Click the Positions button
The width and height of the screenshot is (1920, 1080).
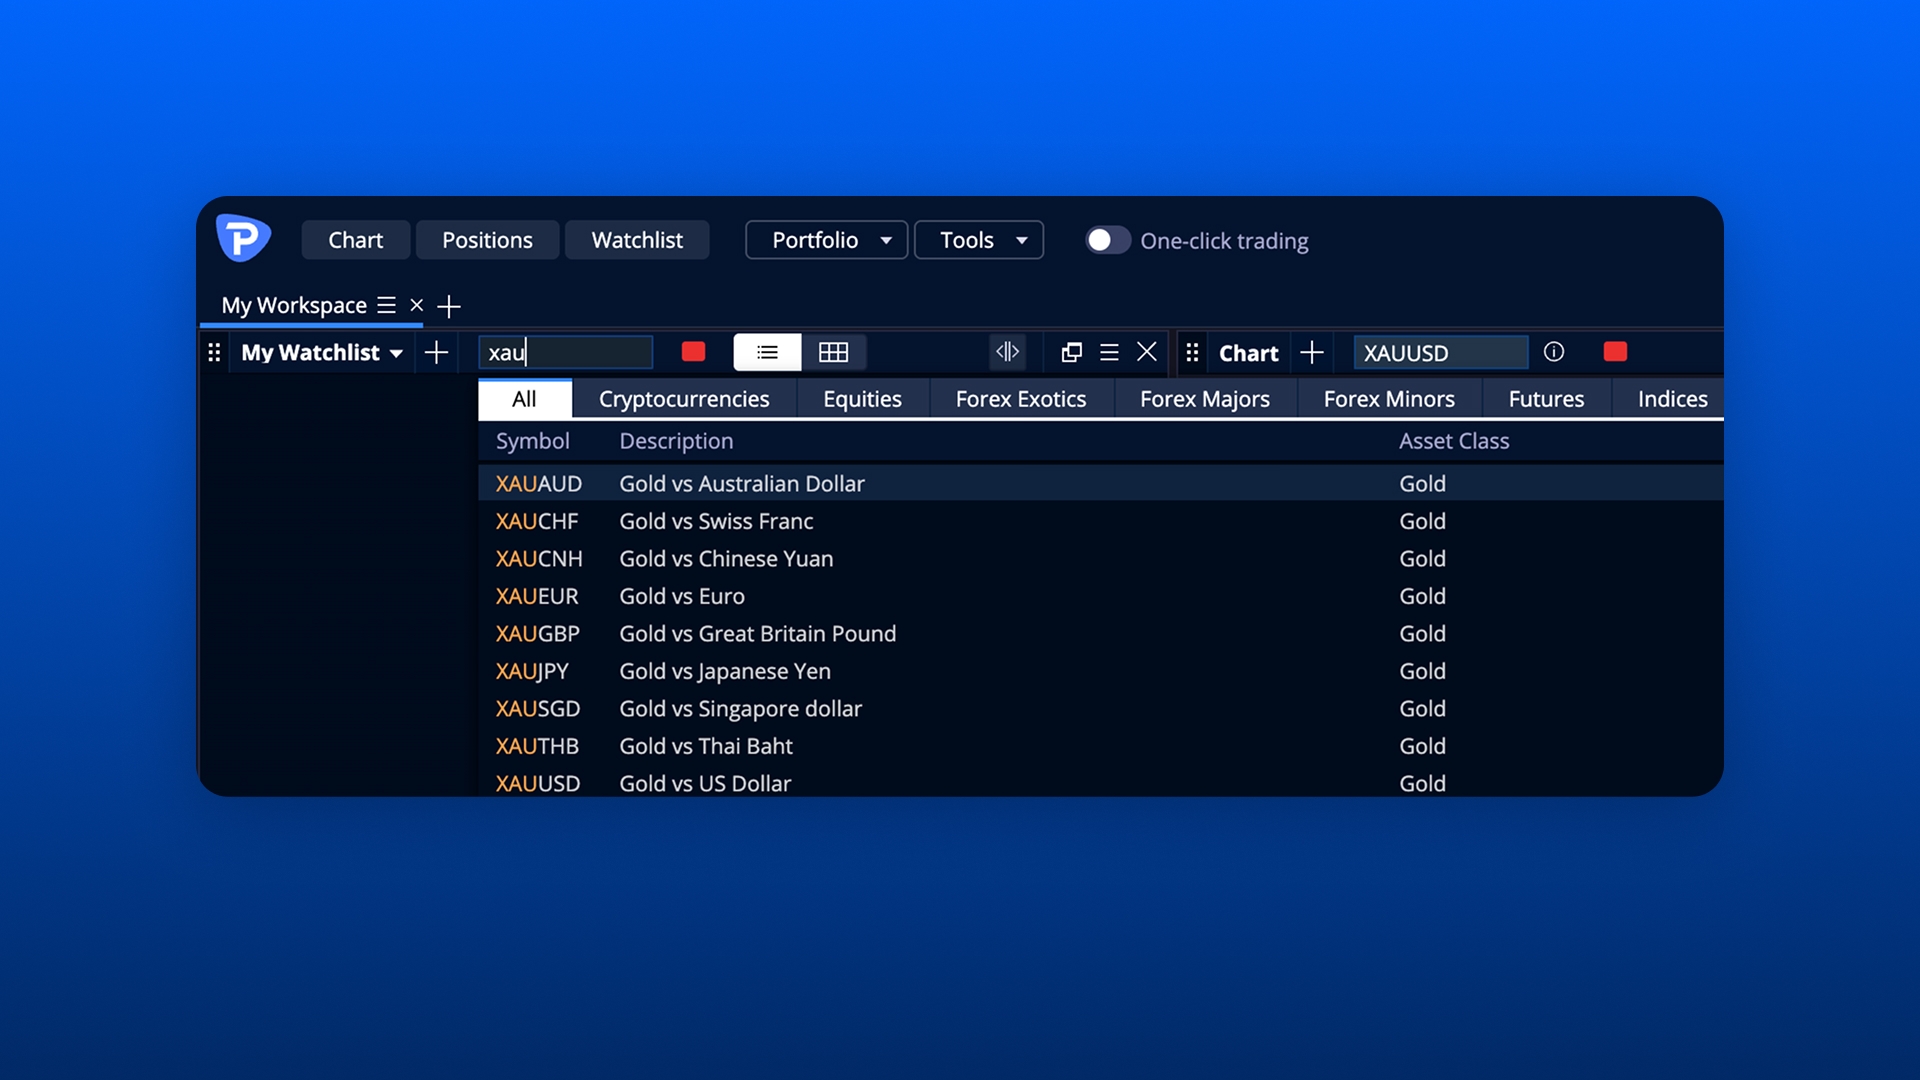click(x=487, y=240)
